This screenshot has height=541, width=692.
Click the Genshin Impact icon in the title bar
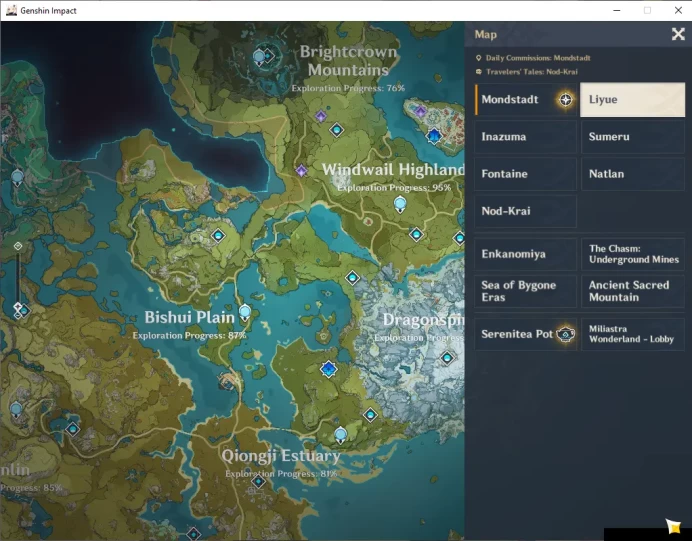11,10
